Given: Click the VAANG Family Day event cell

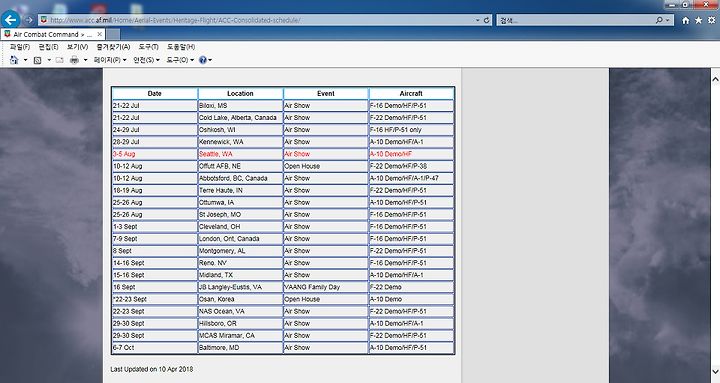Looking at the screenshot, I should coord(326,287).
